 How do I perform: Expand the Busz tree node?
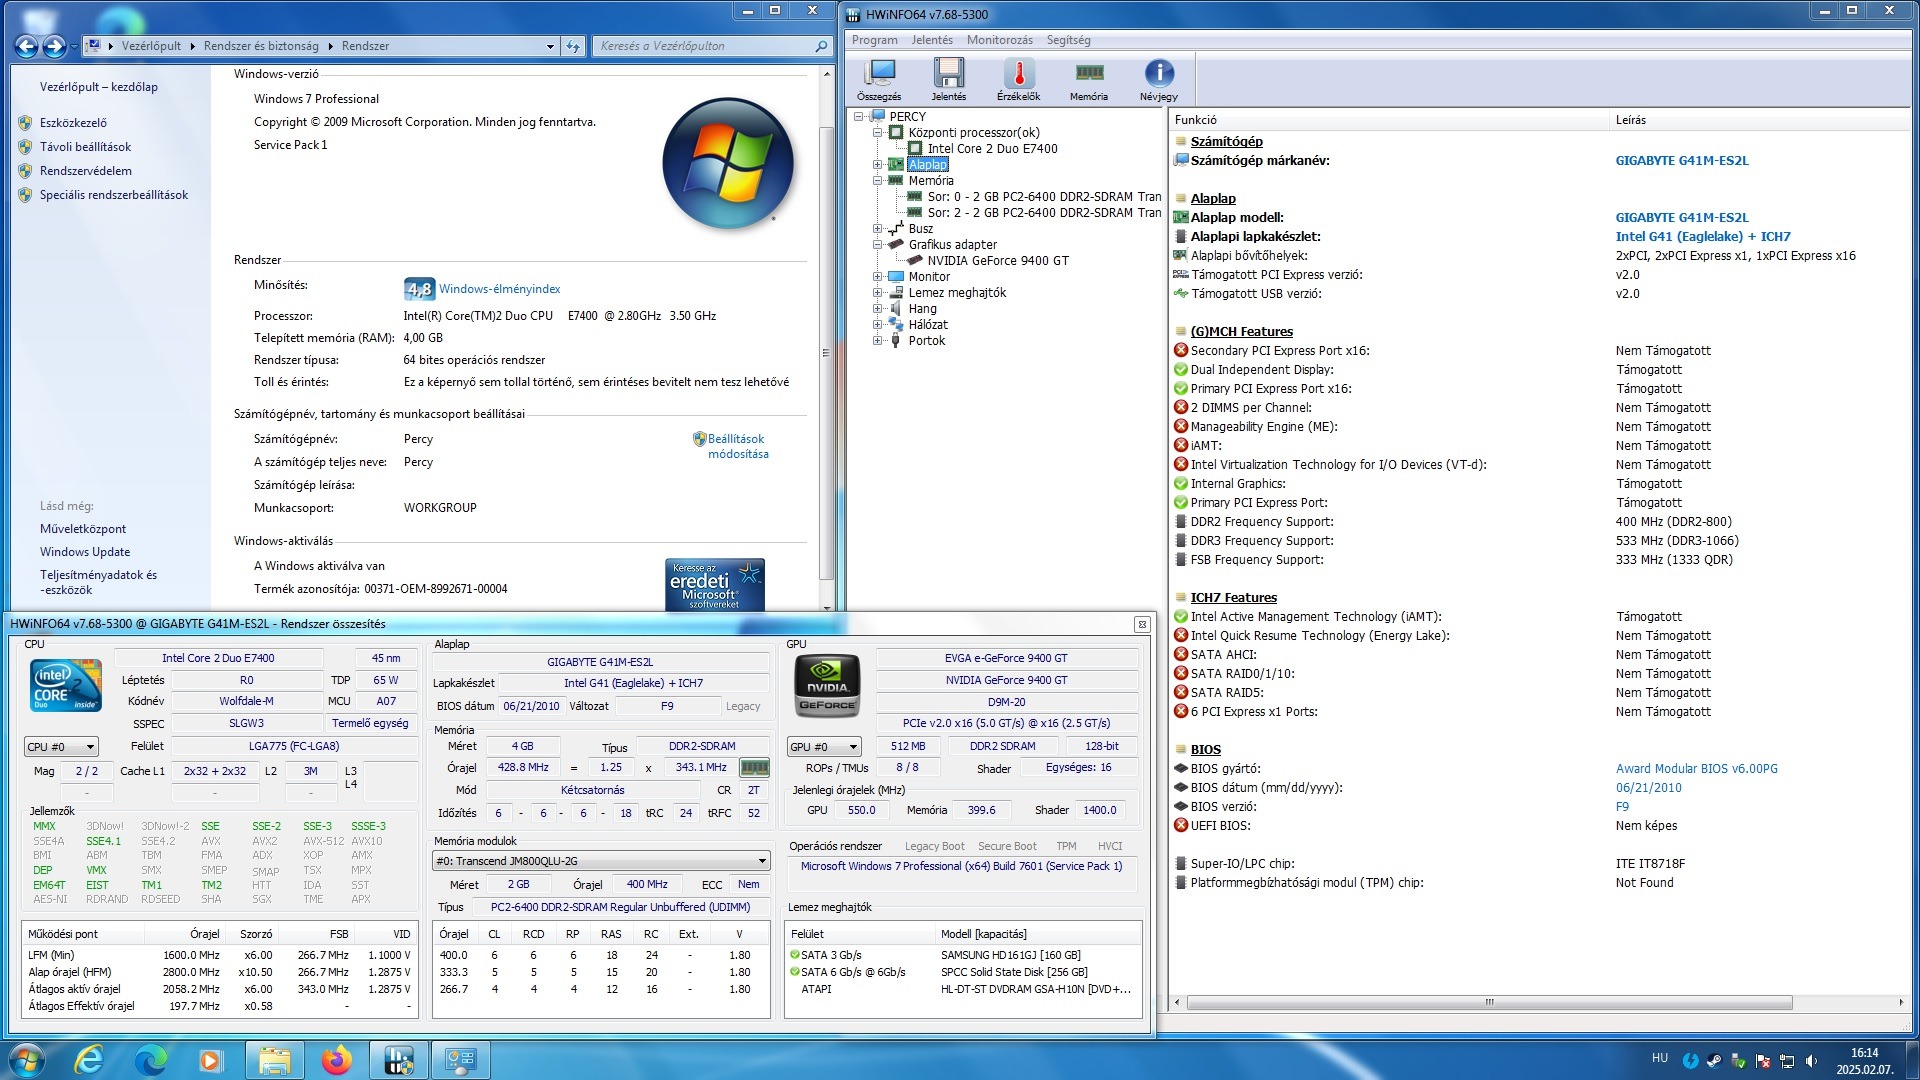click(x=877, y=229)
